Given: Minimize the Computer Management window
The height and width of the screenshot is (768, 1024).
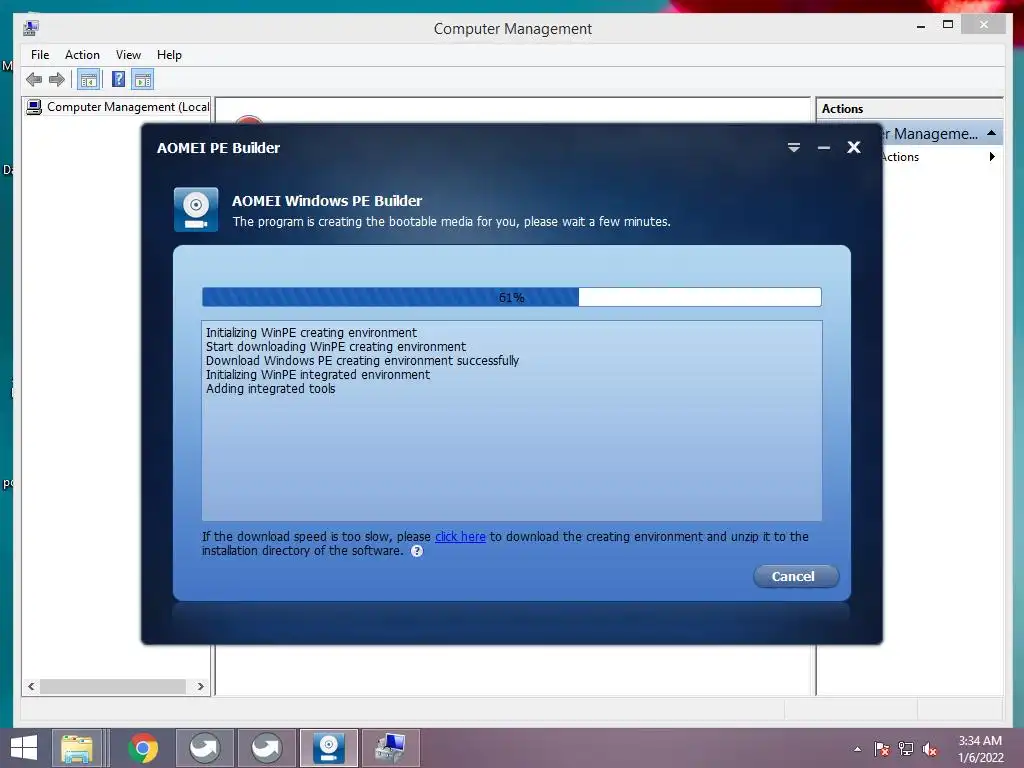Looking at the screenshot, I should [x=921, y=26].
